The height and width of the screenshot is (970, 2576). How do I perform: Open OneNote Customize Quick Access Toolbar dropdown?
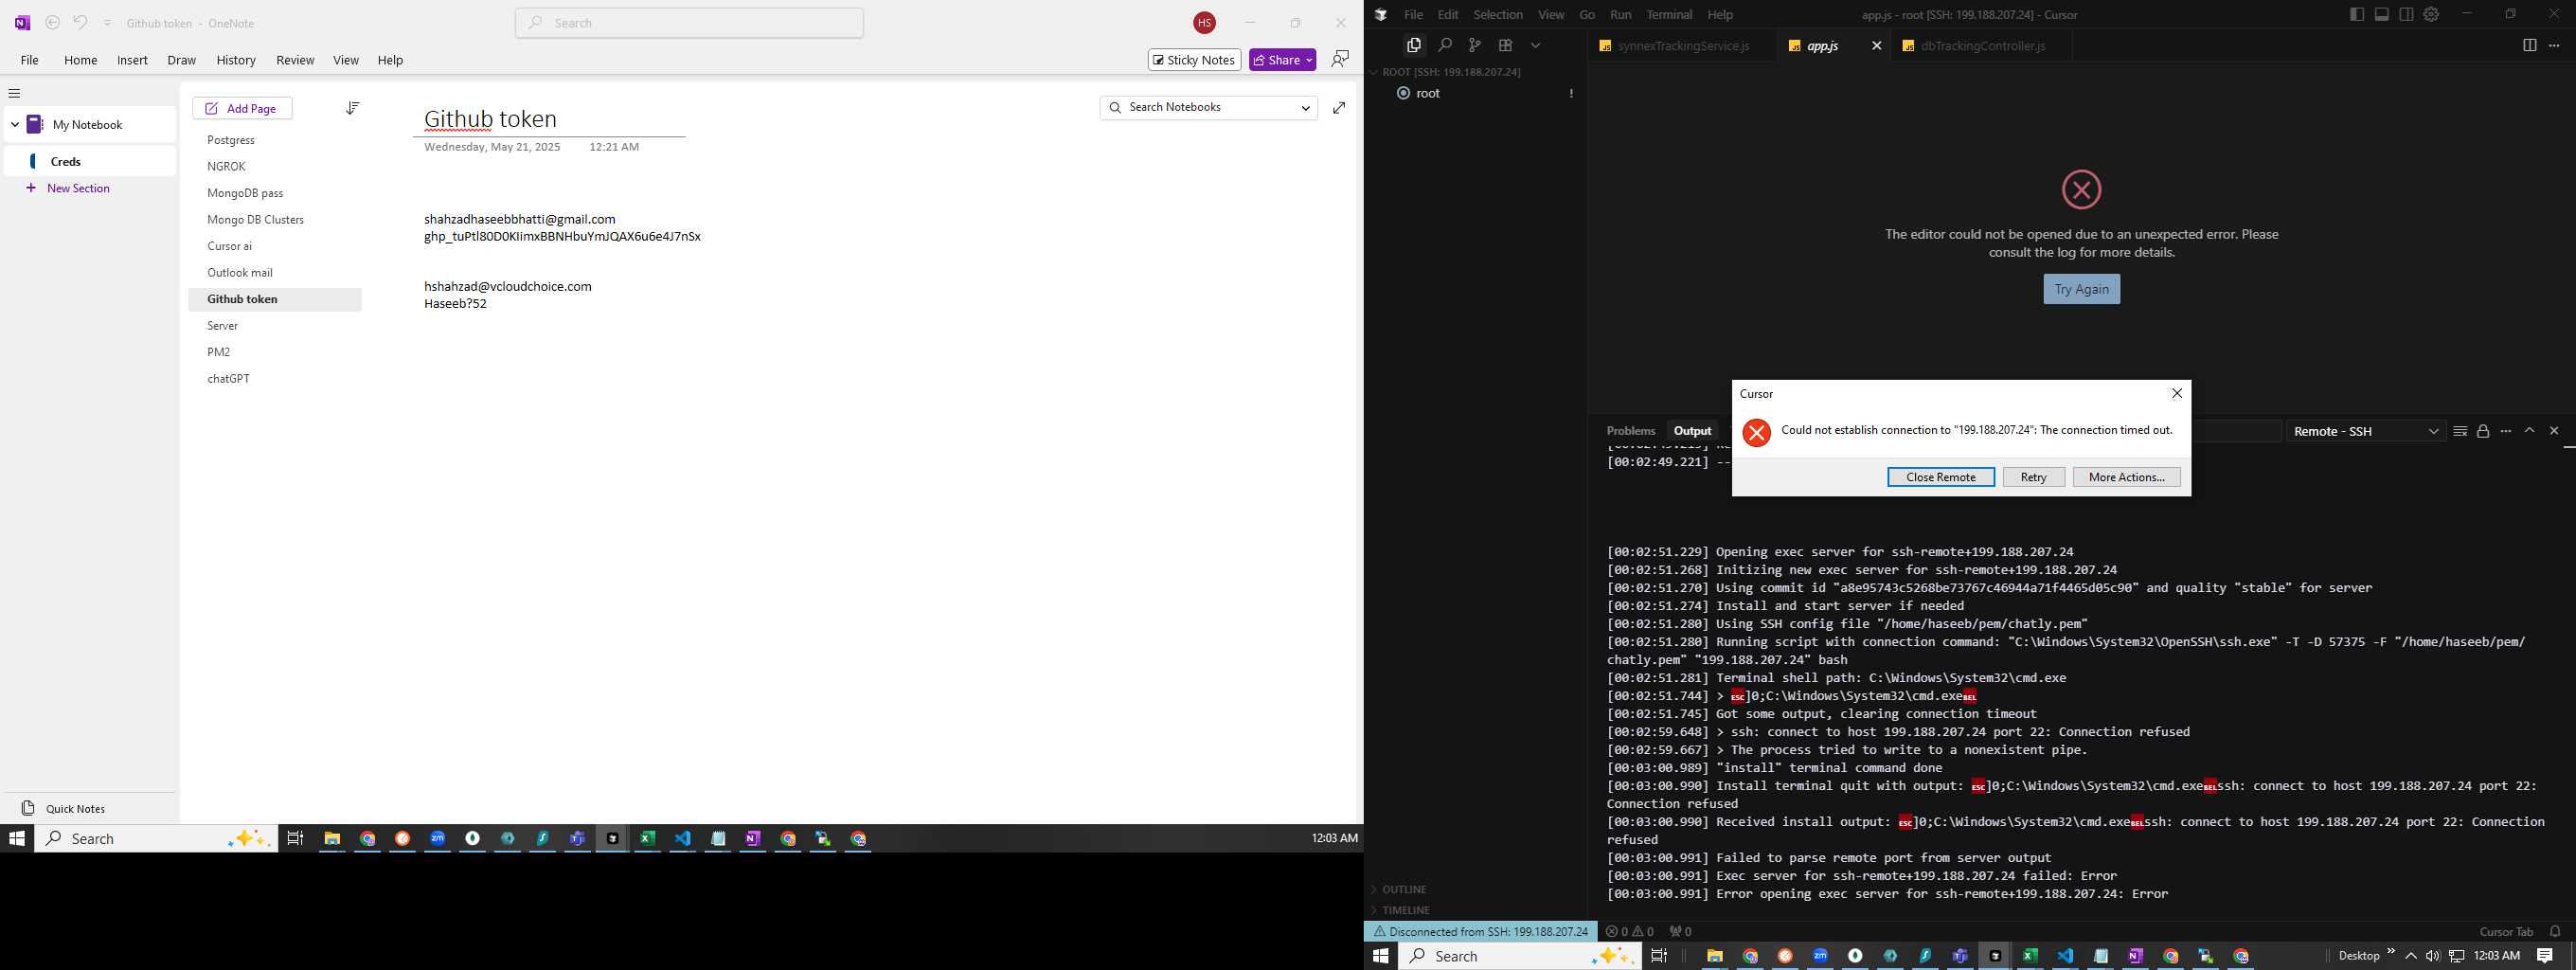(x=107, y=23)
